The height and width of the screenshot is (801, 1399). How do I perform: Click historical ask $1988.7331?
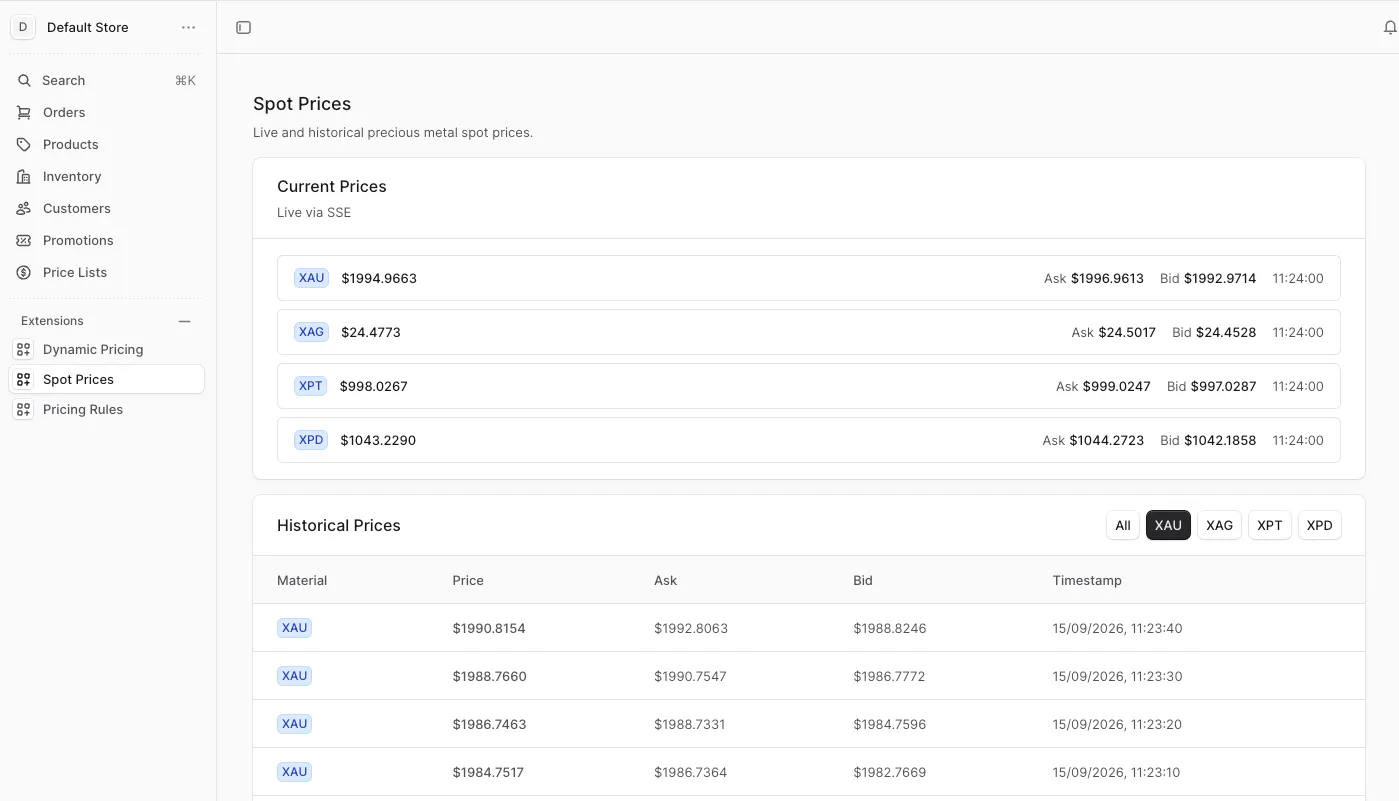pyautogui.click(x=690, y=724)
